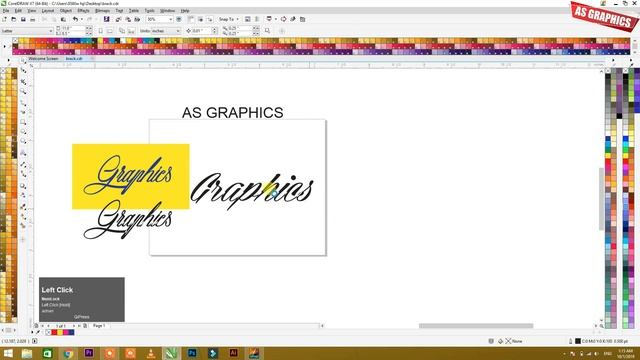This screenshot has width=640, height=360.
Task: Apply page size to all pages
Action: pos(122,31)
